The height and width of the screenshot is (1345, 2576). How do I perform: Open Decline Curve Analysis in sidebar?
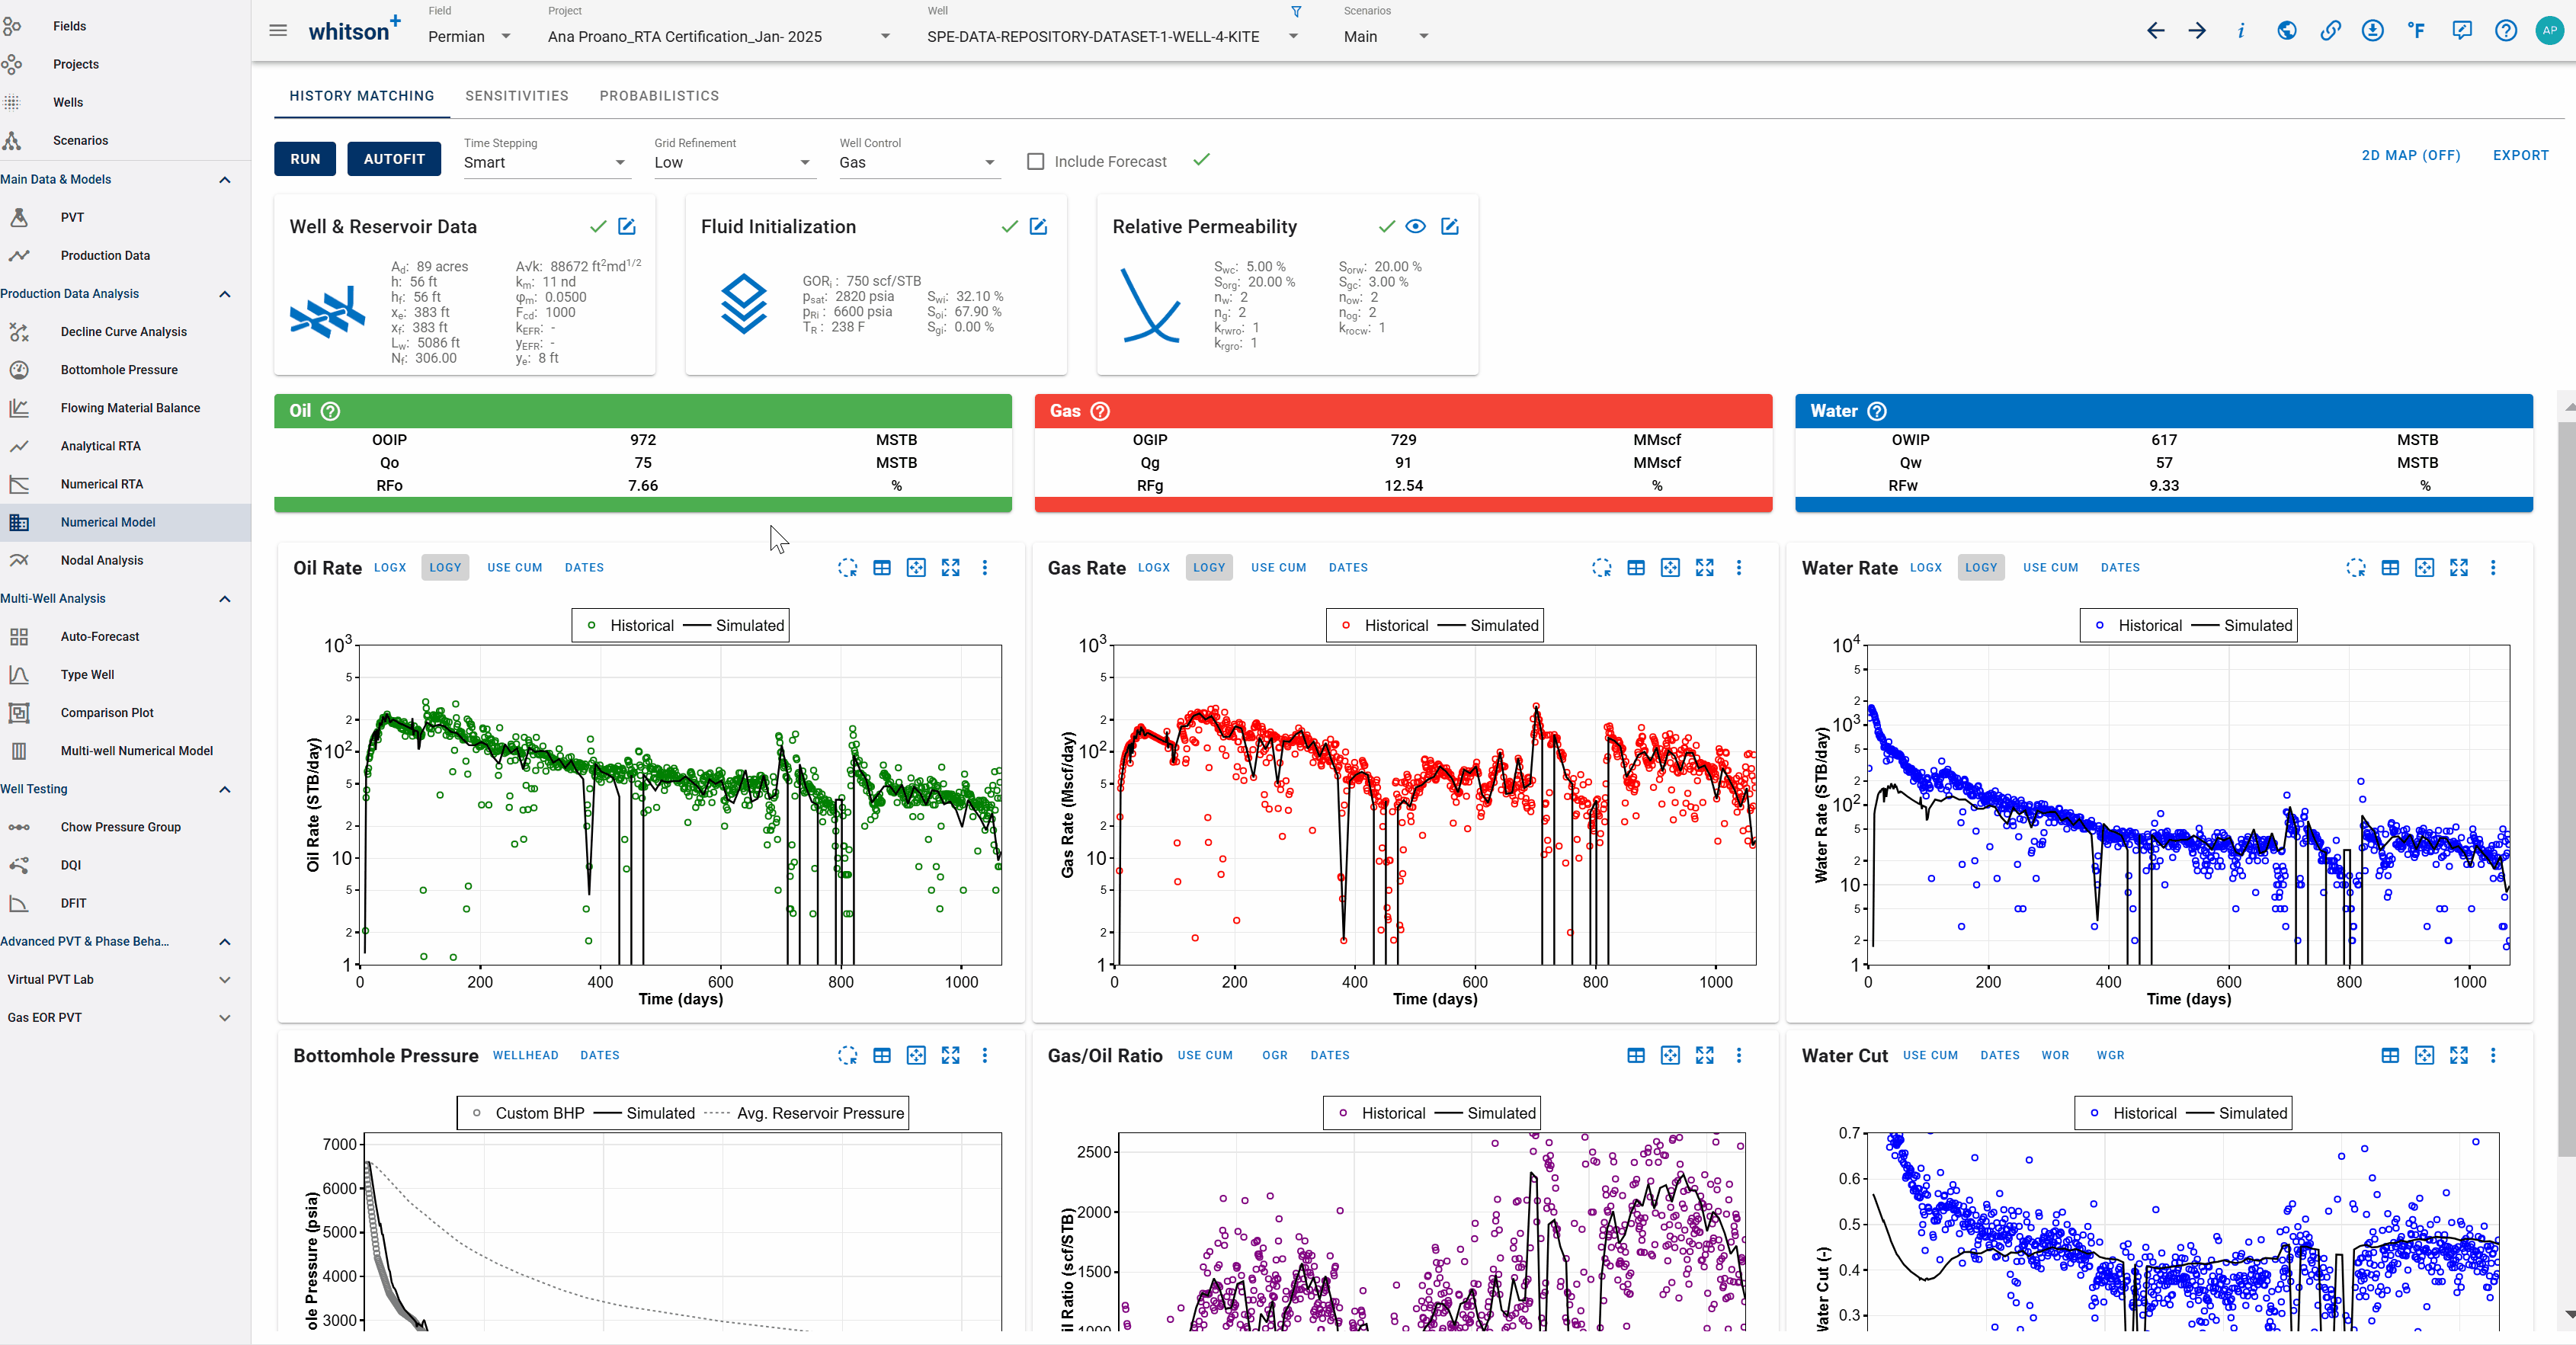coord(125,332)
